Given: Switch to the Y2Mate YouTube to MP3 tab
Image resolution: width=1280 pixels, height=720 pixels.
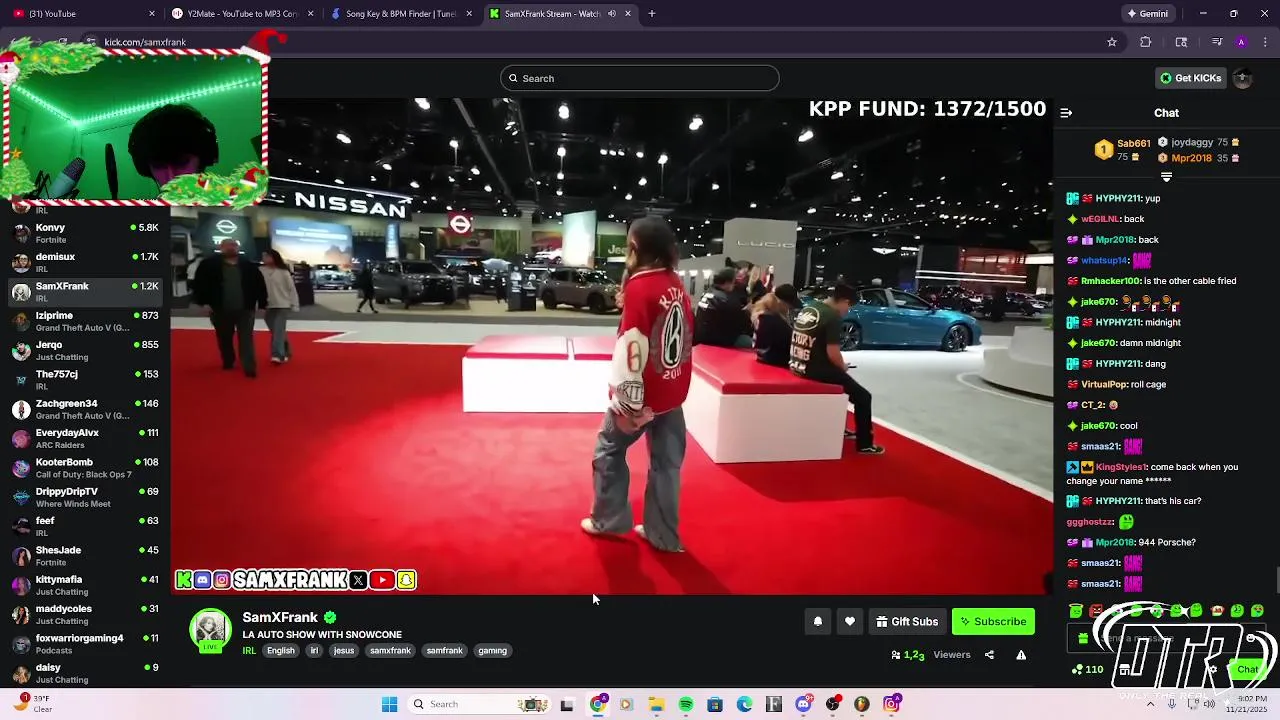Looking at the screenshot, I should point(243,14).
